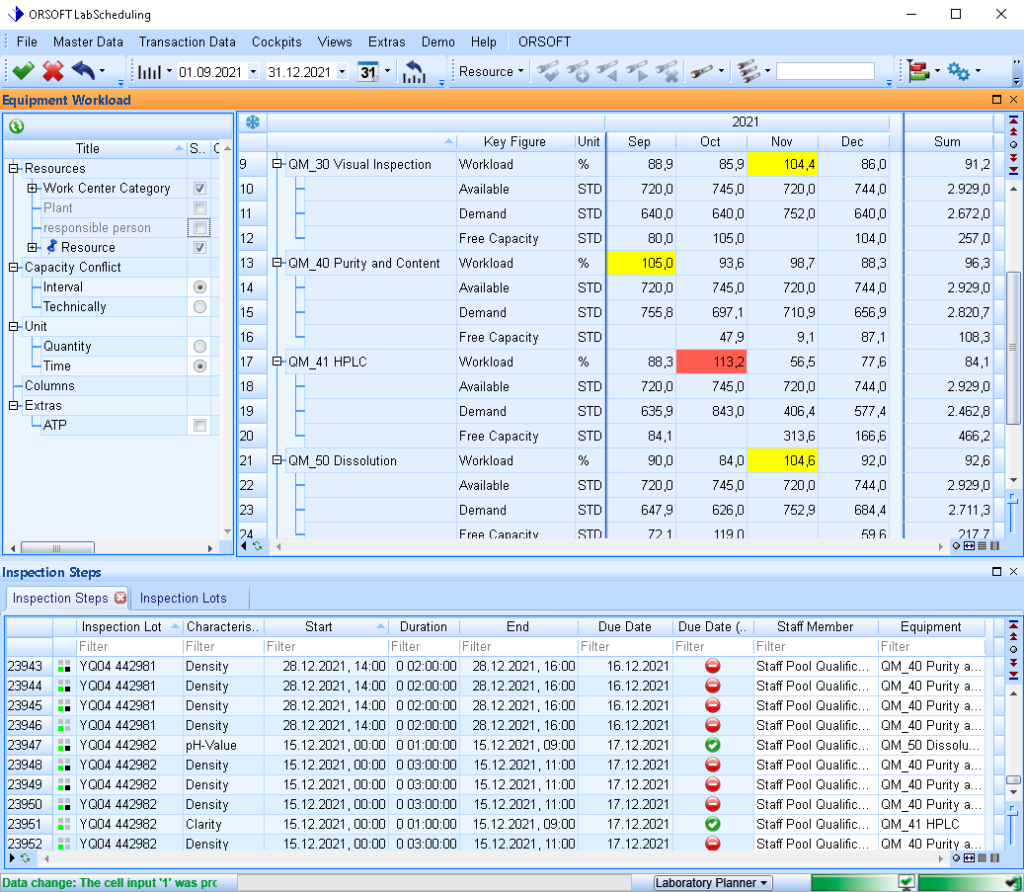Open the settings gear icon in the toolbar
This screenshot has width=1024, height=892.
click(957, 71)
